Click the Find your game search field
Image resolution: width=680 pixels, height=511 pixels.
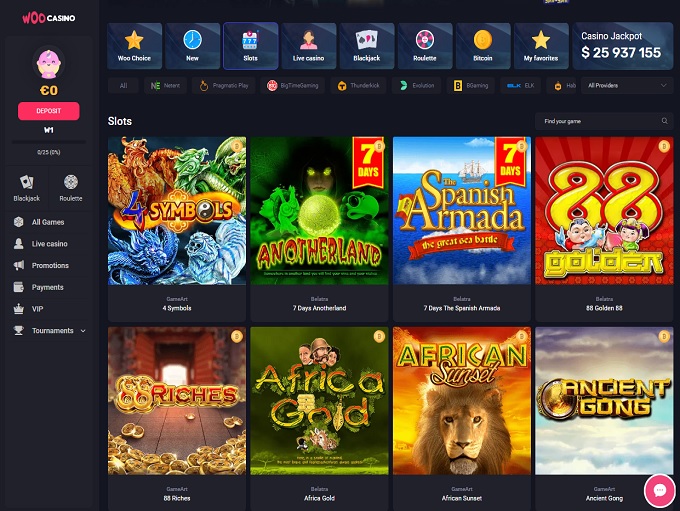(x=604, y=121)
